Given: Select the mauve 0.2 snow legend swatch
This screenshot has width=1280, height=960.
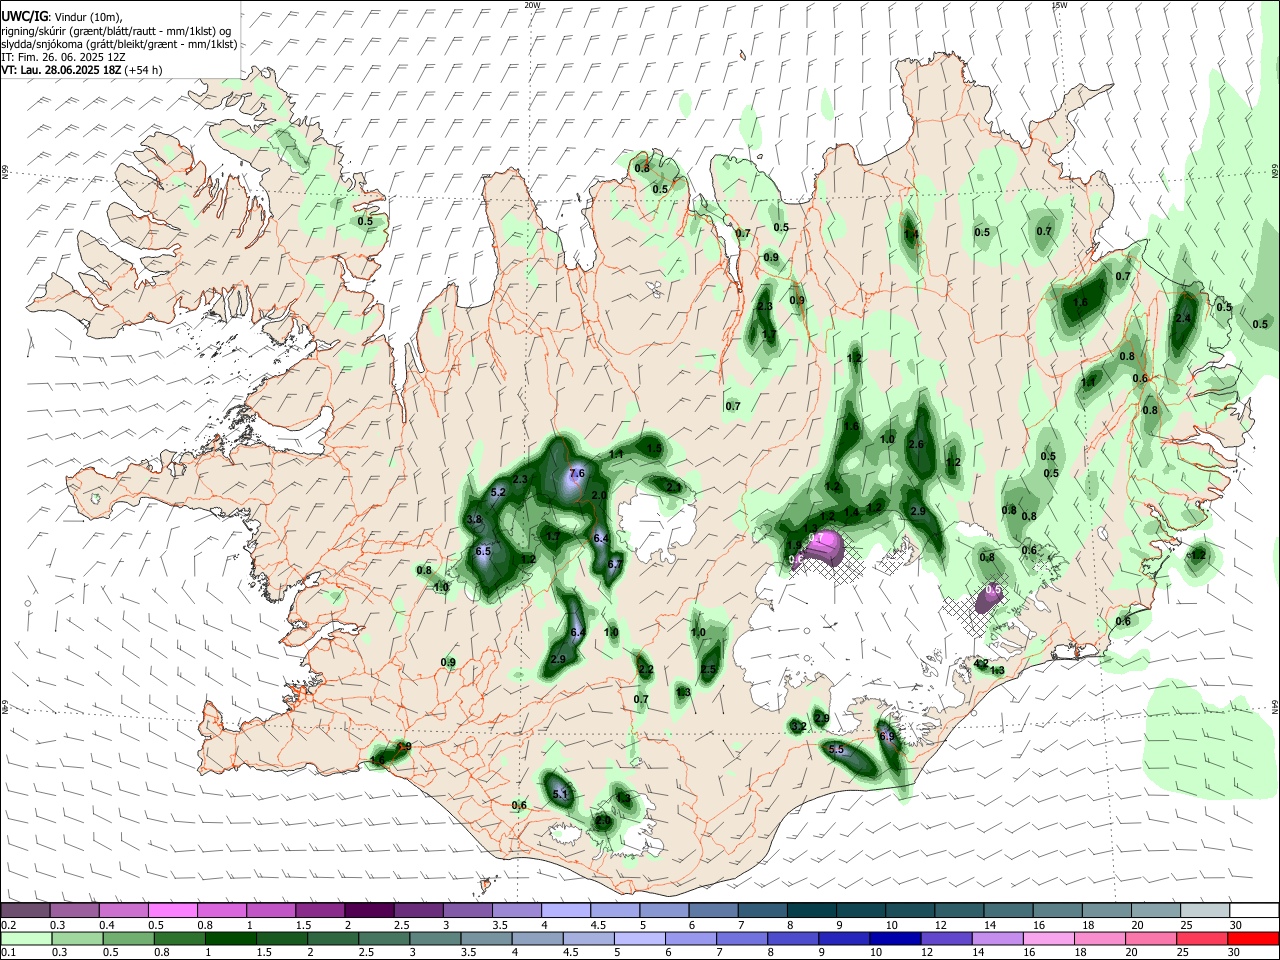Looking at the screenshot, I should click(25, 911).
